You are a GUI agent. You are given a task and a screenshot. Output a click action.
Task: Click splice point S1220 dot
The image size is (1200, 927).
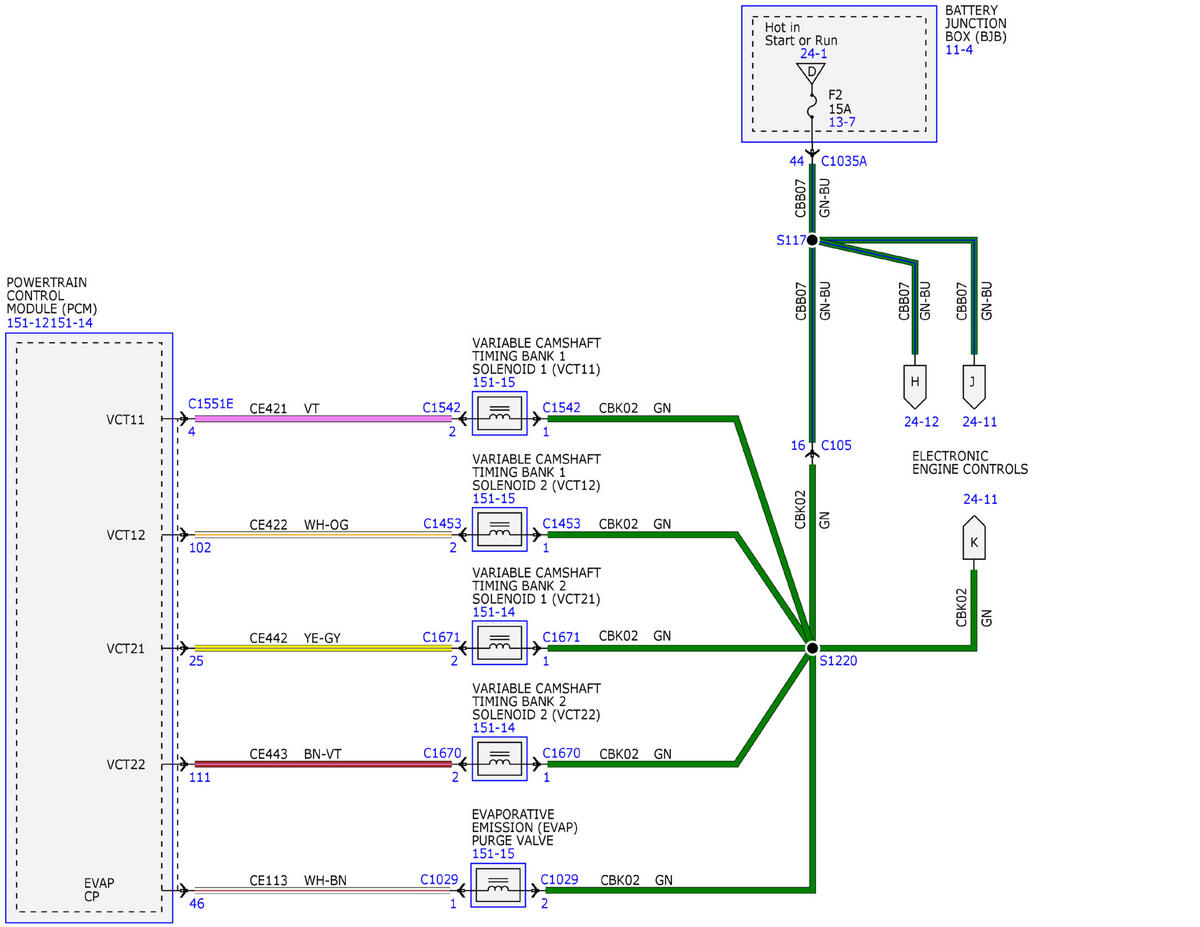tap(812, 648)
